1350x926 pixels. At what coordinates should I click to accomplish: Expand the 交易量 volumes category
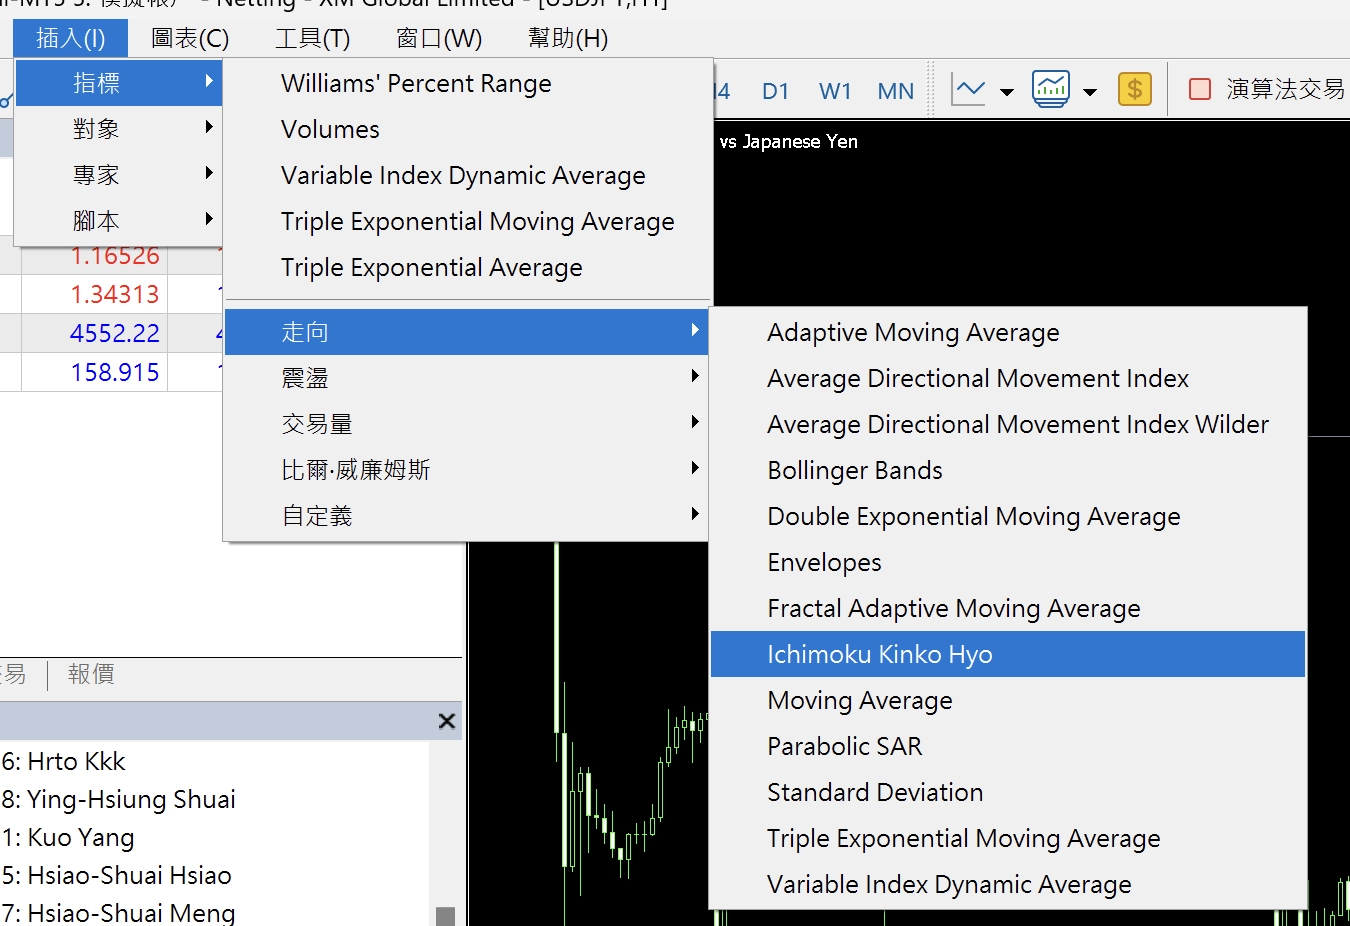[468, 424]
